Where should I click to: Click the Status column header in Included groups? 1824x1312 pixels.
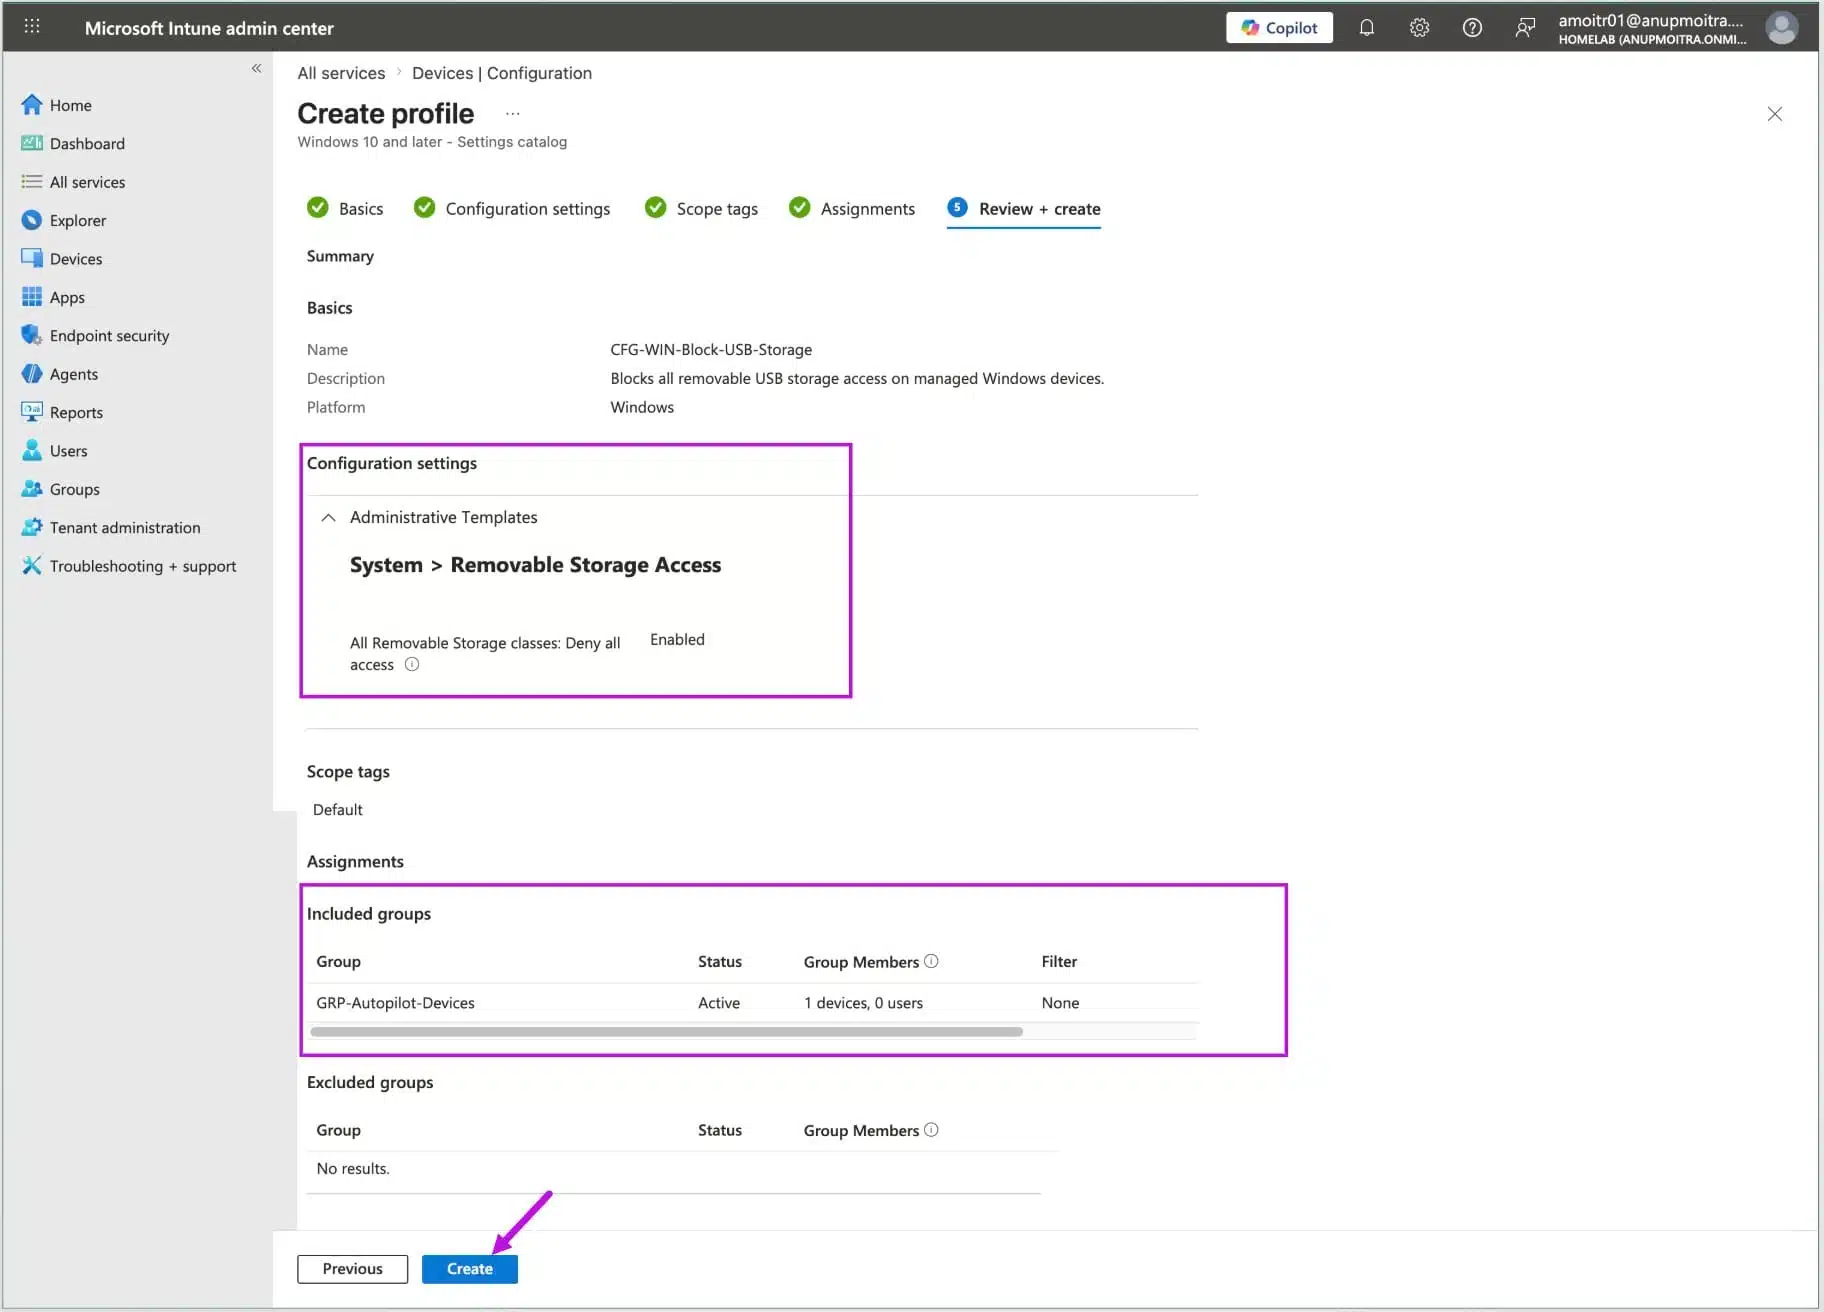(x=720, y=961)
